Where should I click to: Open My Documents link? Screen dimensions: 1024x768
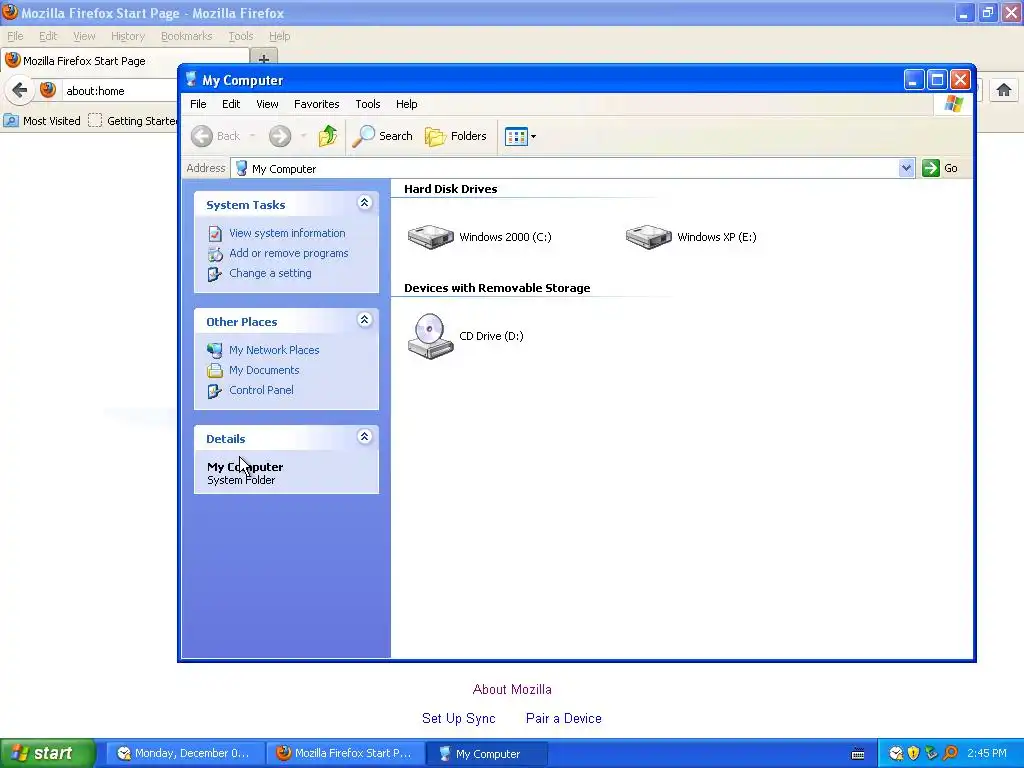point(264,370)
